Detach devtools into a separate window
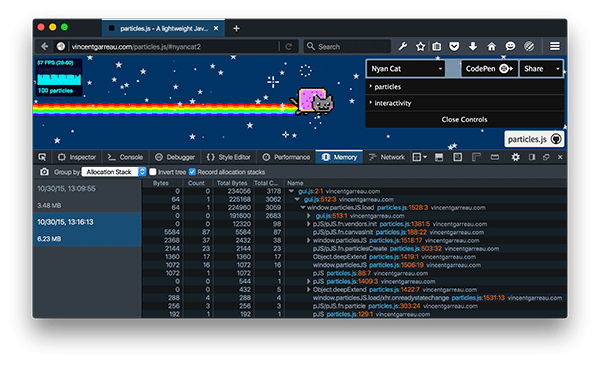This screenshot has width=600, height=365. click(546, 157)
